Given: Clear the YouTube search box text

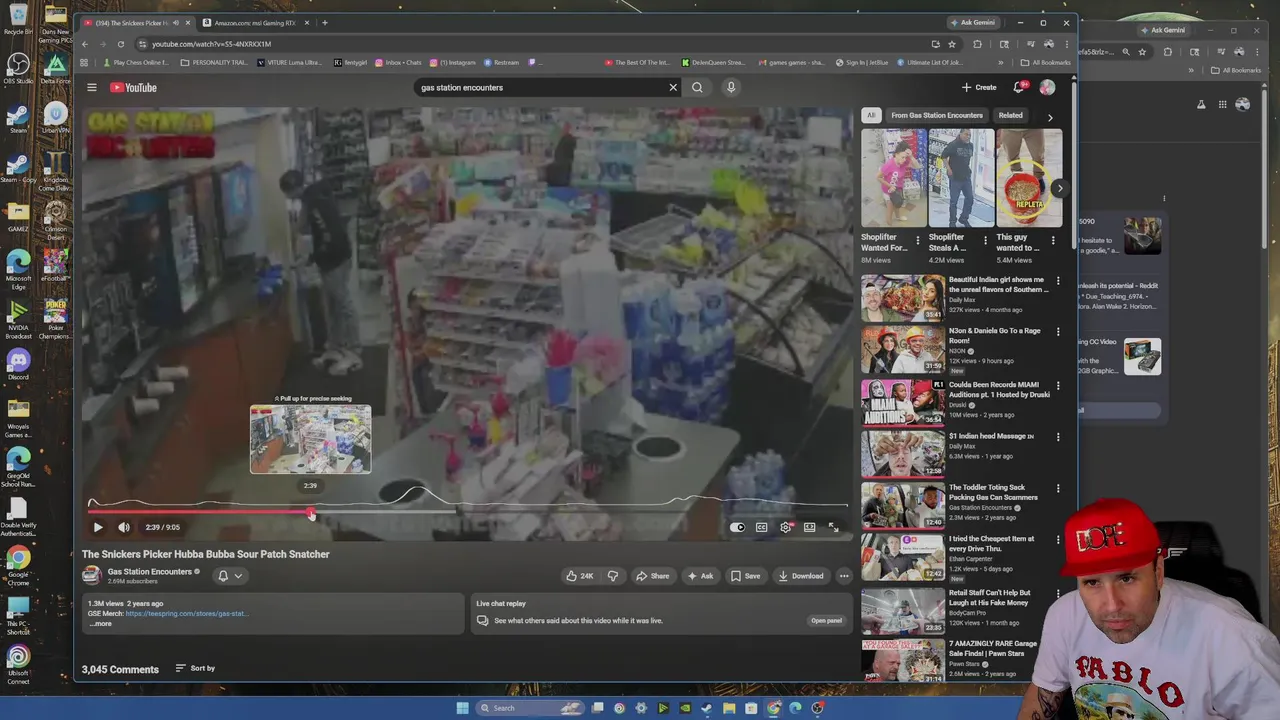Looking at the screenshot, I should tap(673, 88).
